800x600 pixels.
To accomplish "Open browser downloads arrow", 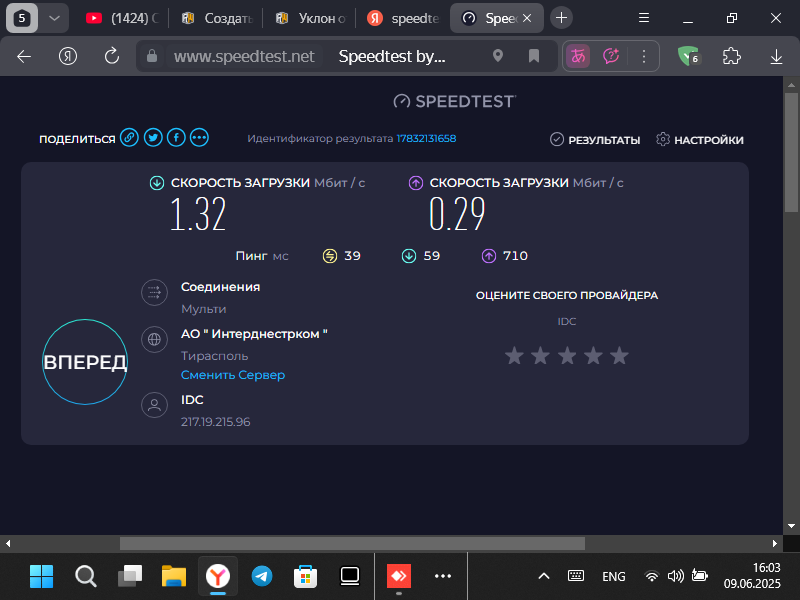I will click(x=776, y=56).
